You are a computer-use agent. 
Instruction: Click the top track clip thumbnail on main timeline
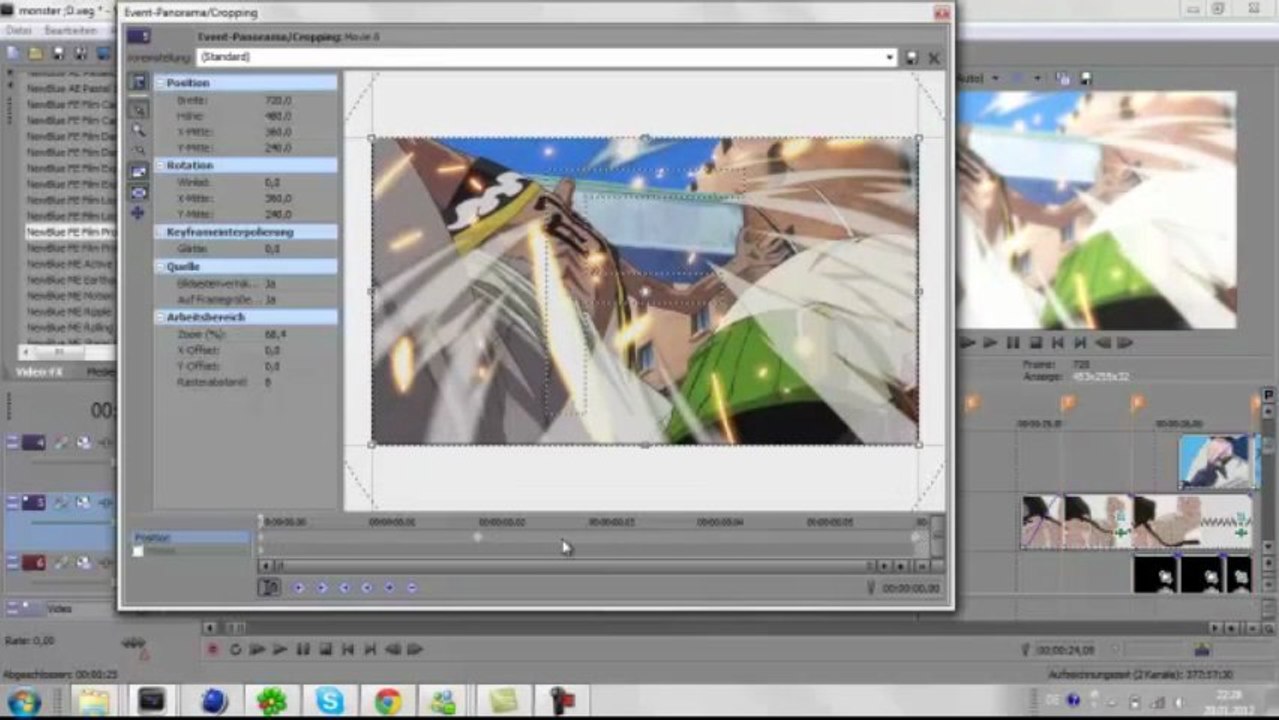pos(1215,461)
